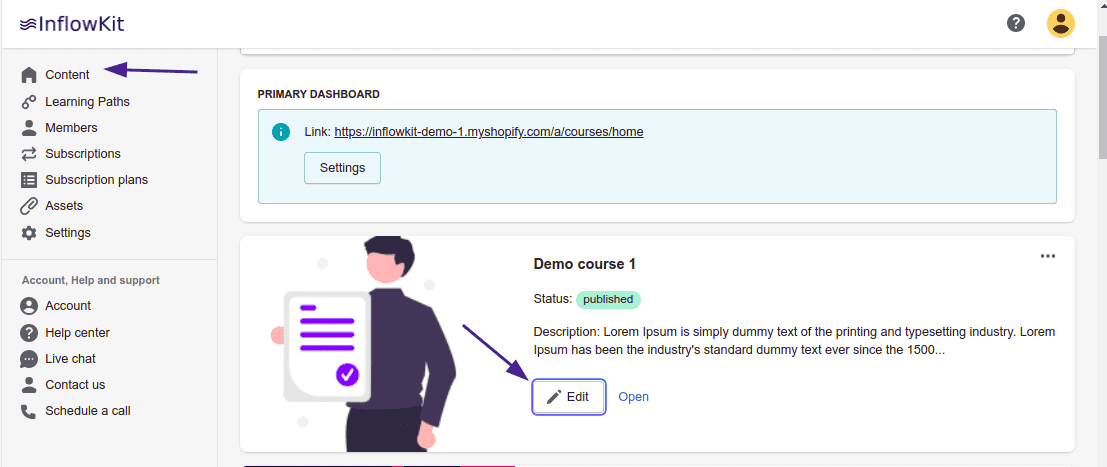The height and width of the screenshot is (467, 1107).
Task: Open Account in the support section
Action: pos(68,306)
